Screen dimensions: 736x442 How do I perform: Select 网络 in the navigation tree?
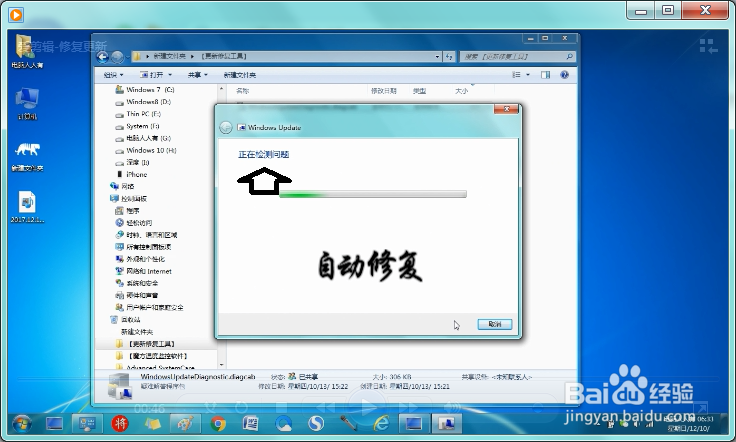click(x=122, y=186)
